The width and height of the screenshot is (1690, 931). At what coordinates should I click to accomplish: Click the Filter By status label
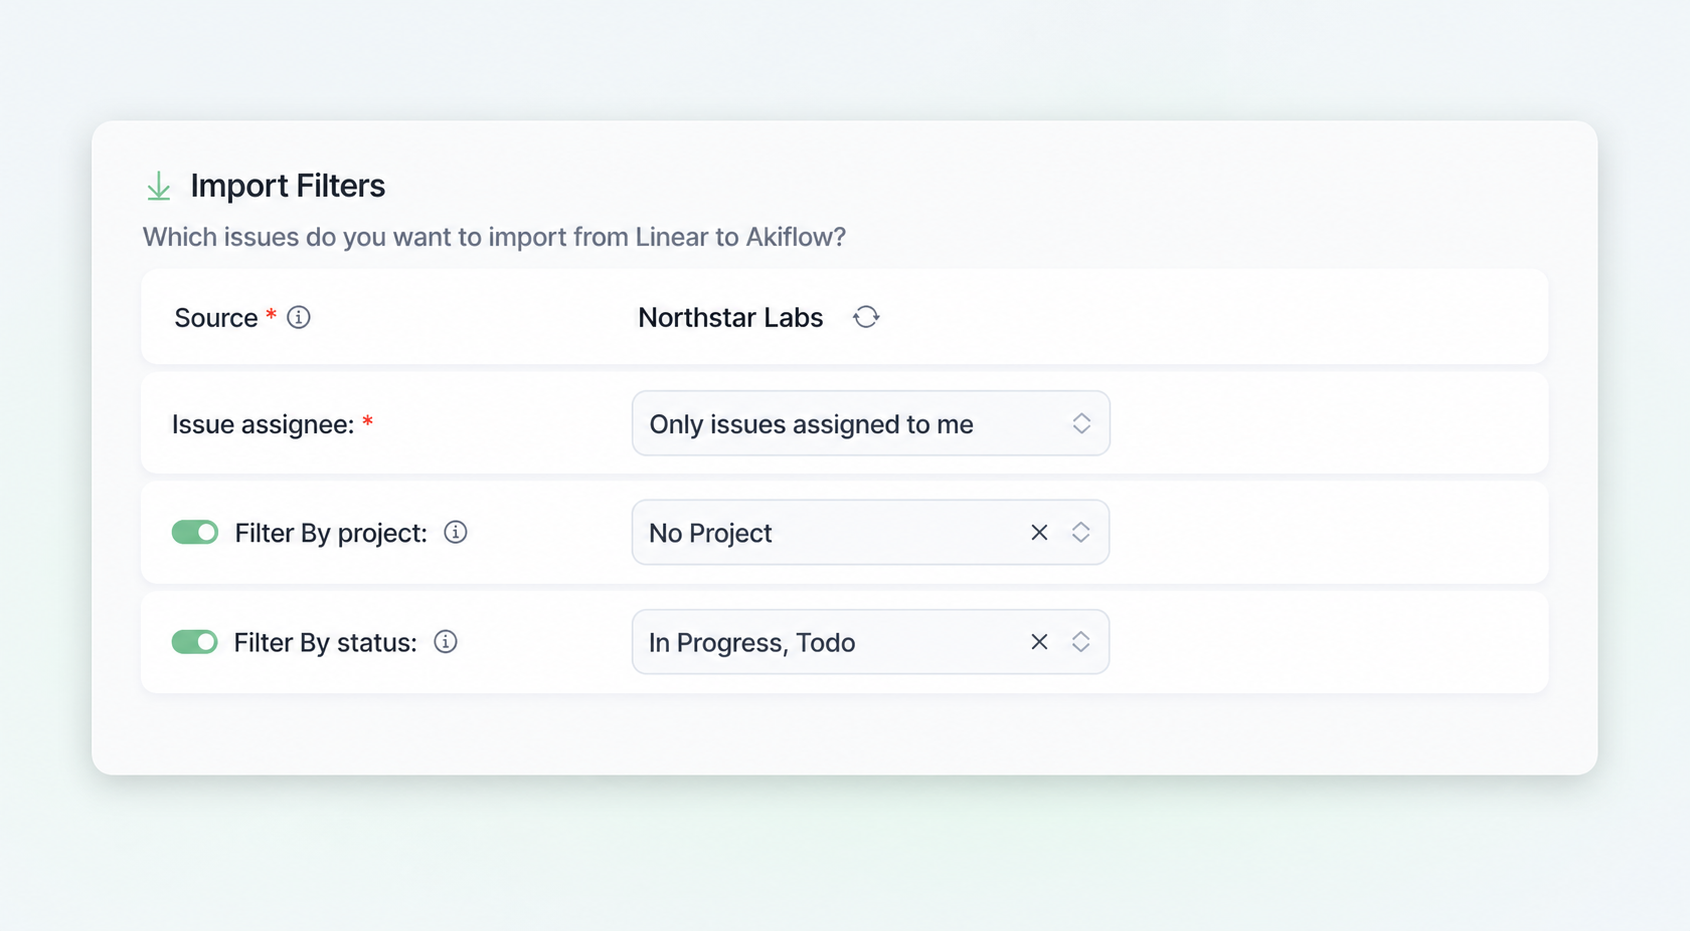point(325,643)
